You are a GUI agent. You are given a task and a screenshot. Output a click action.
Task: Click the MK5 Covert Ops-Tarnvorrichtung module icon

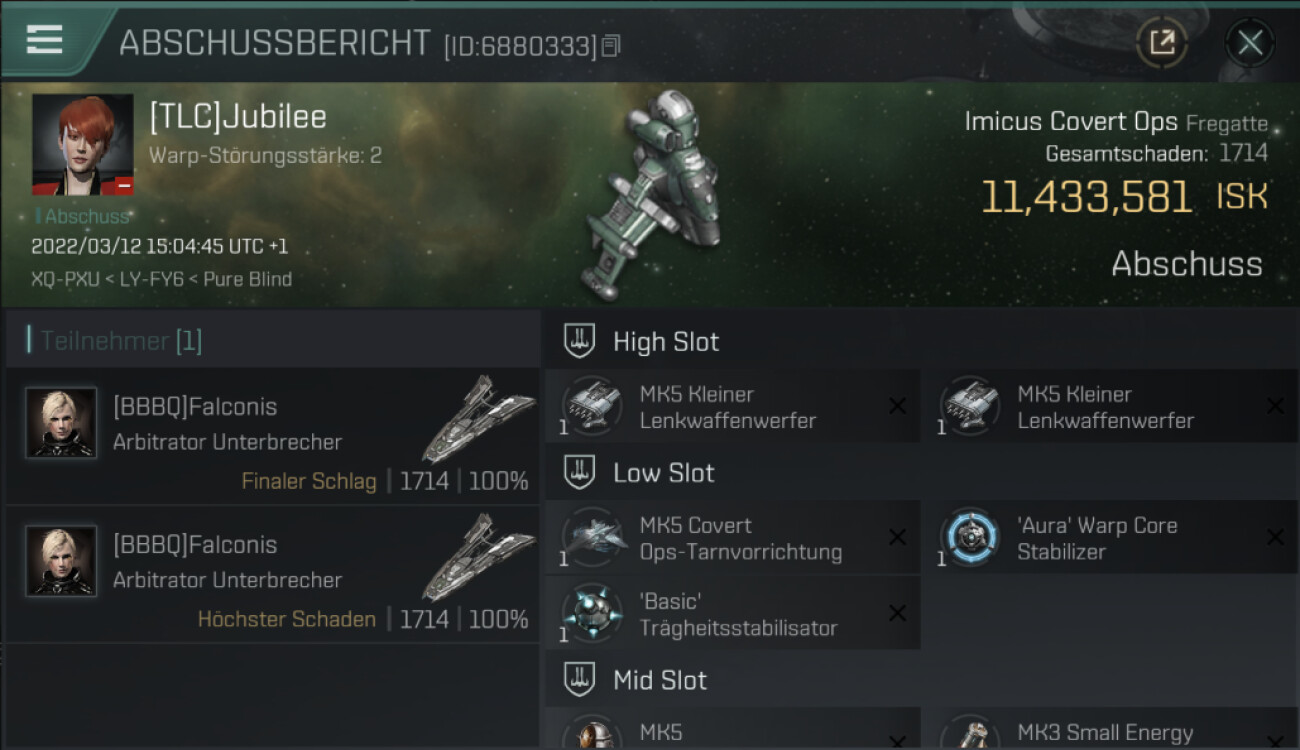tap(592, 537)
